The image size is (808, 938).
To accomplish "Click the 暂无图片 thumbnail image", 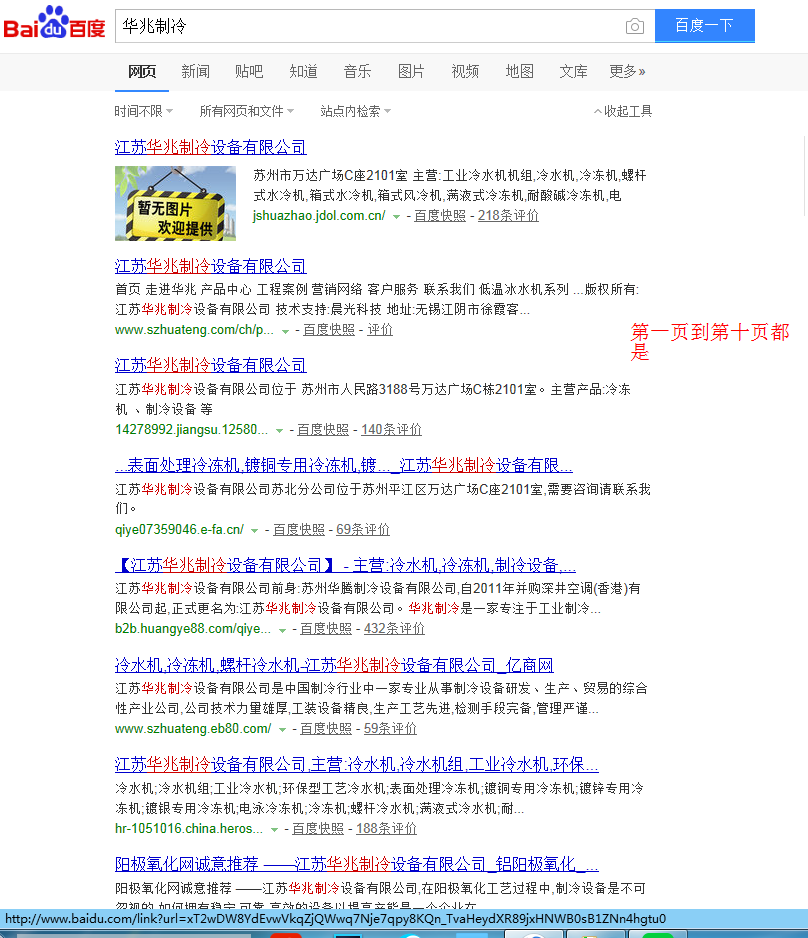I will click(x=175, y=203).
